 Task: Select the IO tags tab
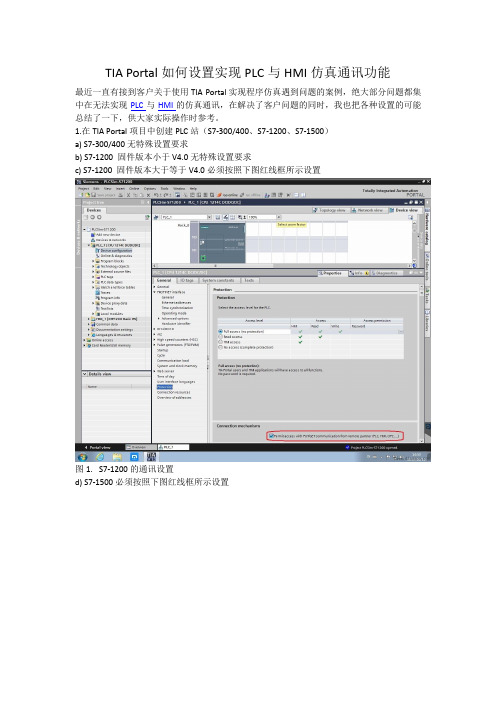[x=187, y=280]
